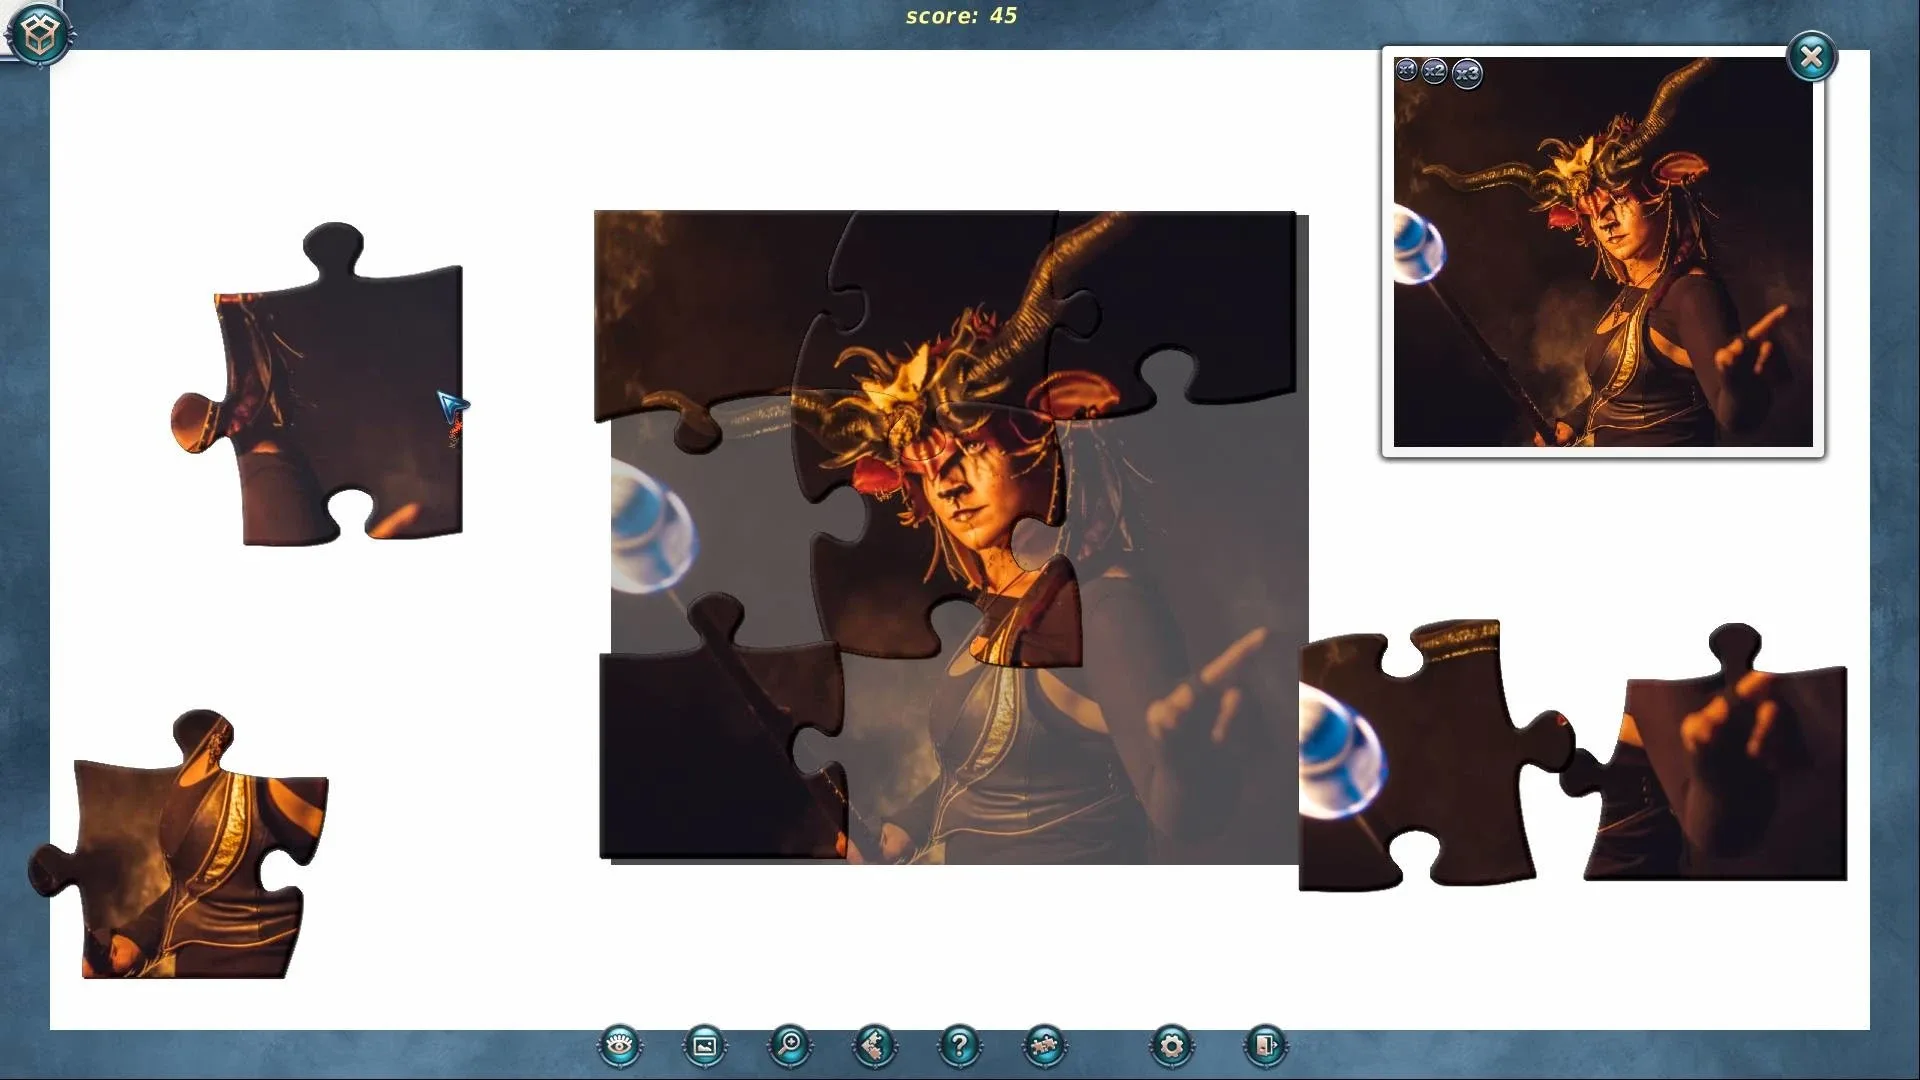Click the sort puzzle pieces arrow icon
Viewport: 1920px width, 1080px height.
click(x=874, y=1046)
